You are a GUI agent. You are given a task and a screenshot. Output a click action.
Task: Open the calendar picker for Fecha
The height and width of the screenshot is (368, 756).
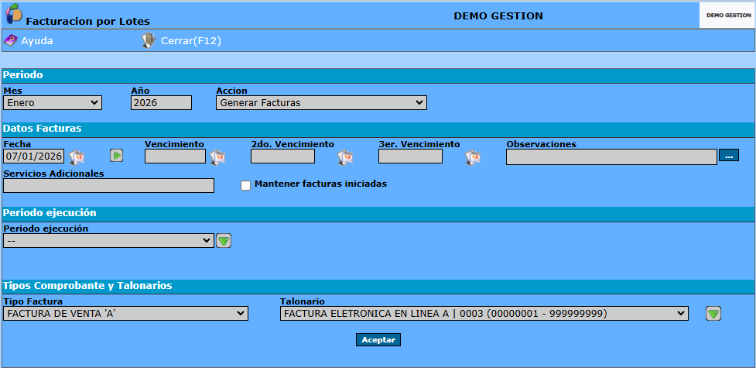click(x=77, y=157)
